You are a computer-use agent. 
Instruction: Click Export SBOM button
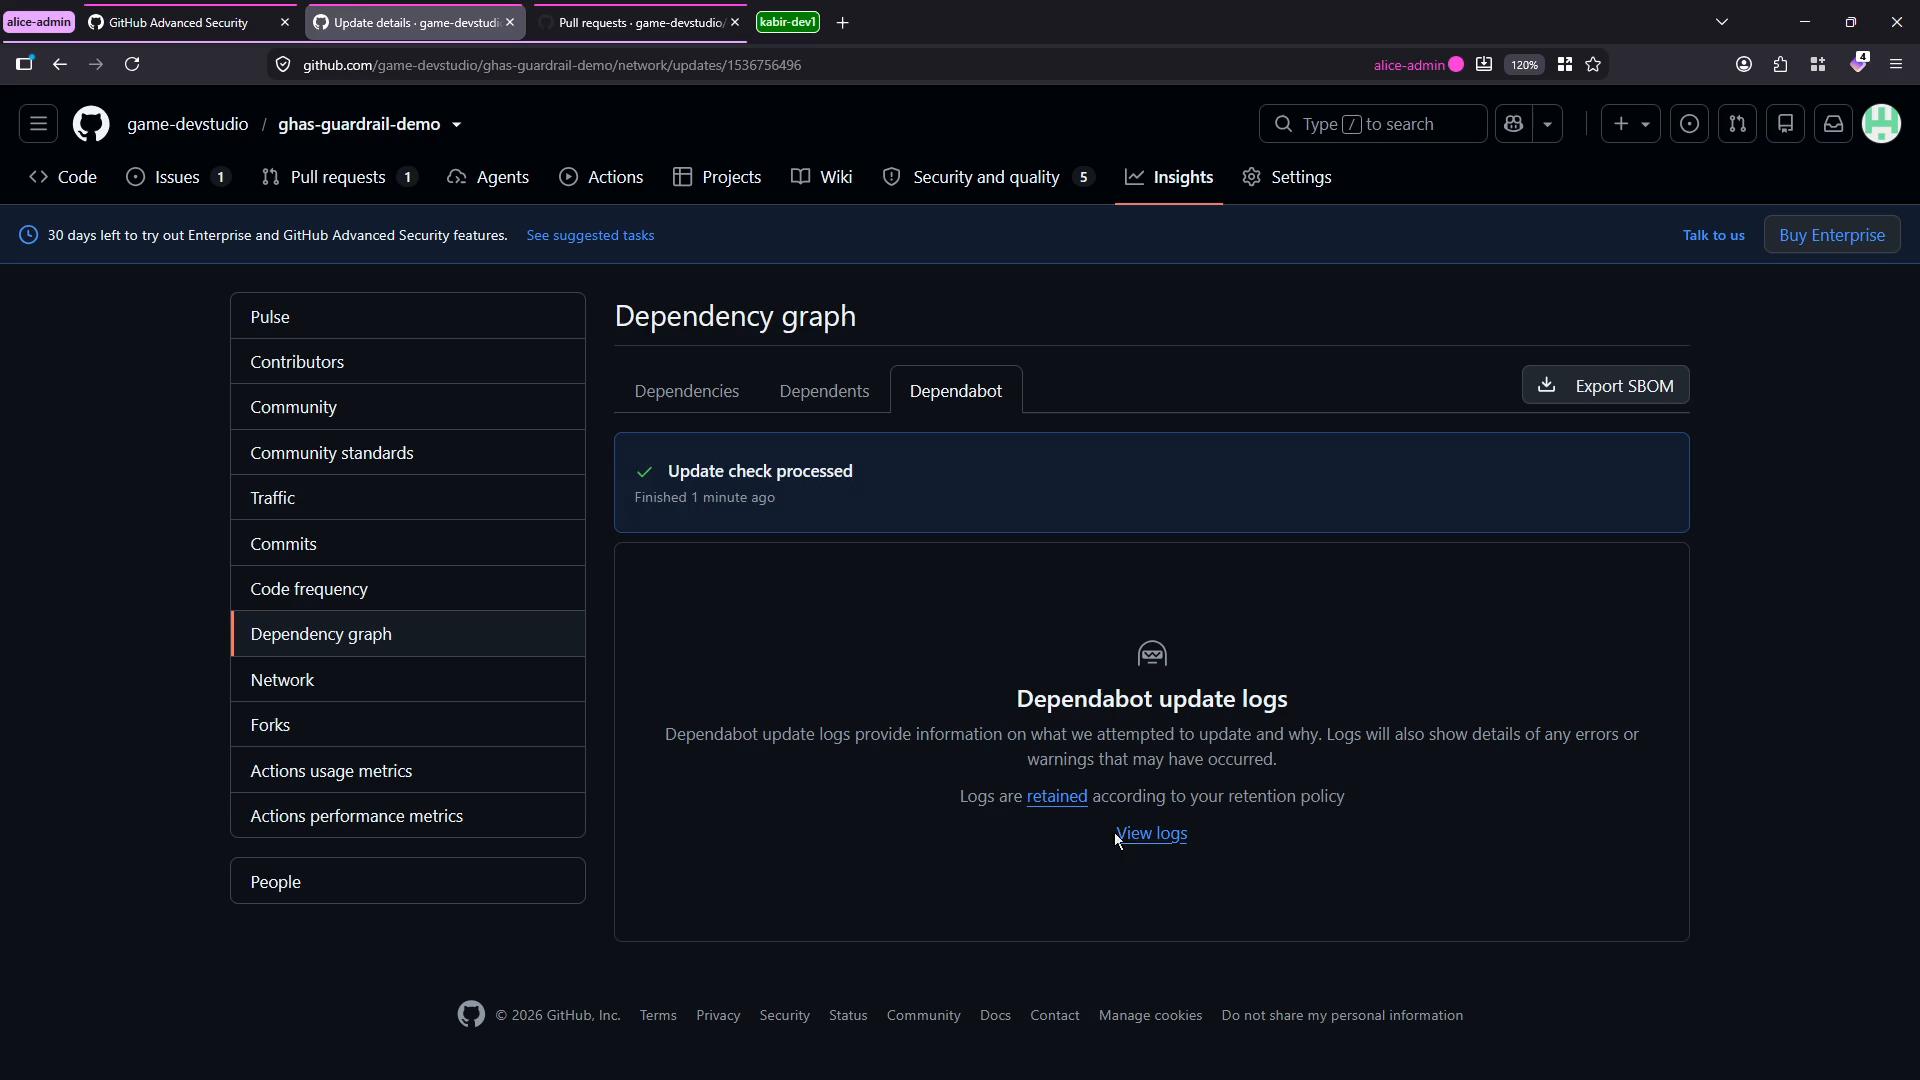[1605, 386]
